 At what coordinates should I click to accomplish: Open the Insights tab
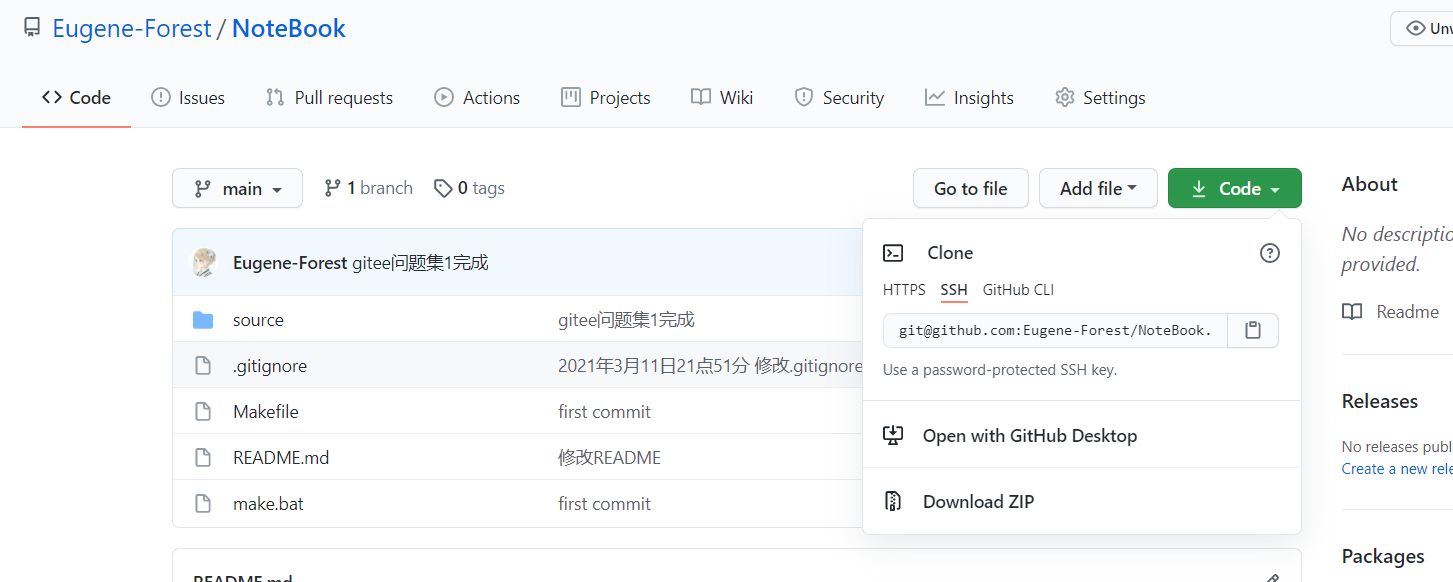coord(969,98)
